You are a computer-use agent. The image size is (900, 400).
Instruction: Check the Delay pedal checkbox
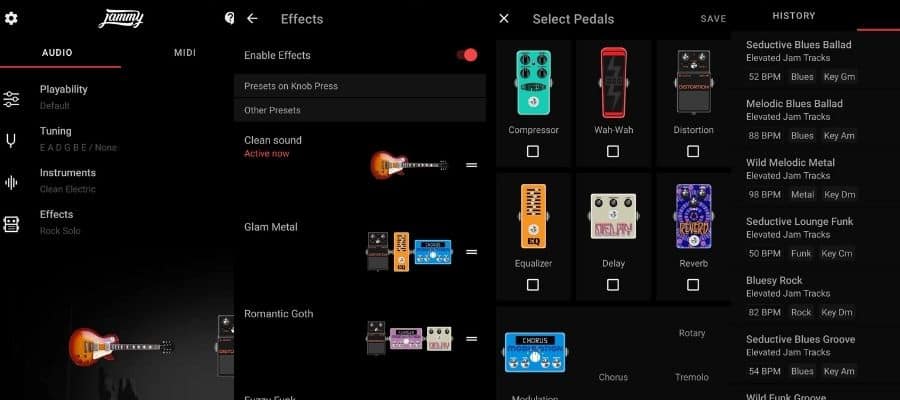[613, 285]
